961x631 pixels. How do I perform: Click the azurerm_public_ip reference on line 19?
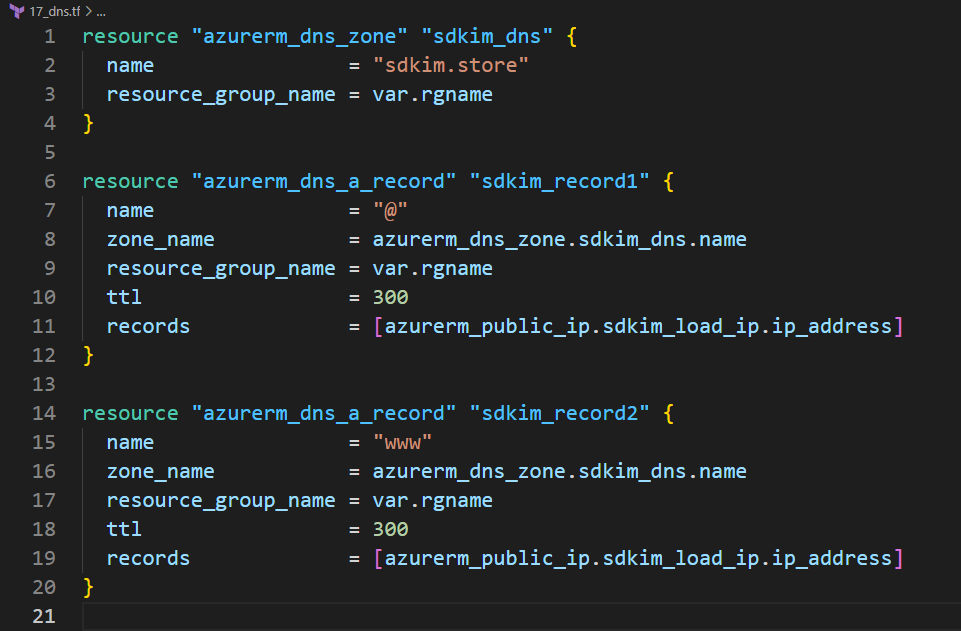point(638,559)
